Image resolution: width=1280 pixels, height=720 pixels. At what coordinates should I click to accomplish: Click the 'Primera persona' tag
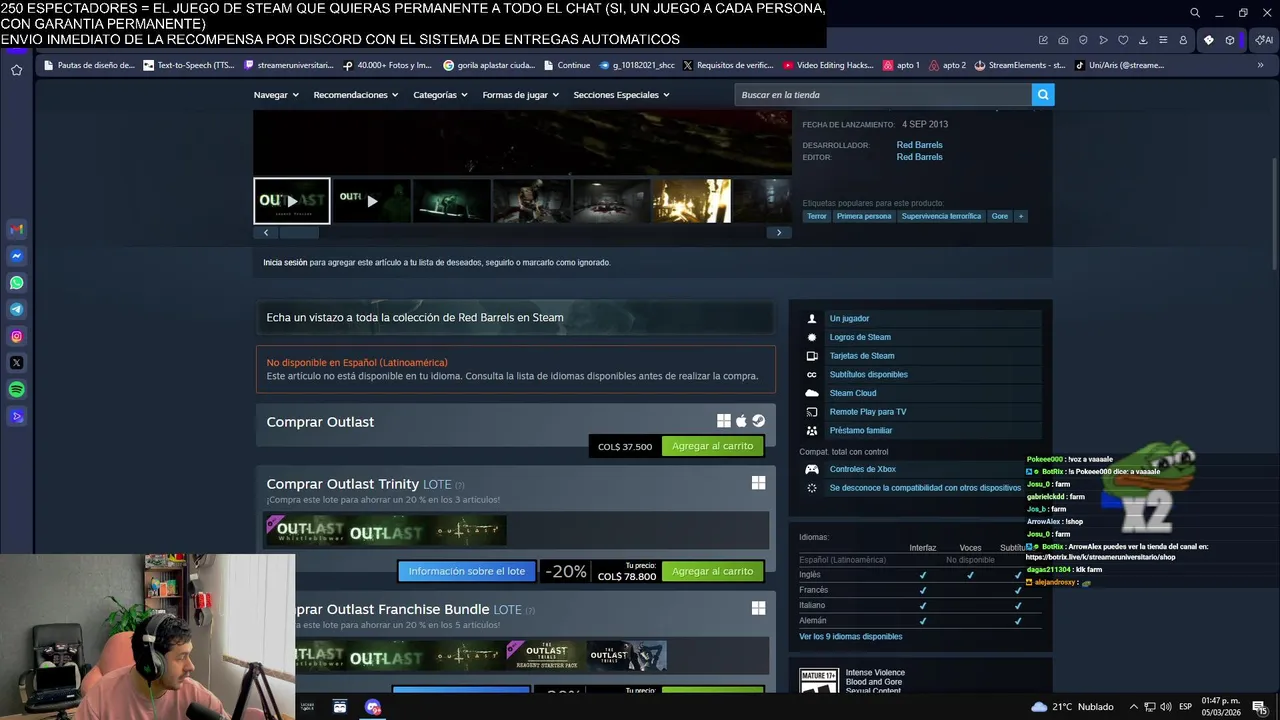(x=864, y=216)
